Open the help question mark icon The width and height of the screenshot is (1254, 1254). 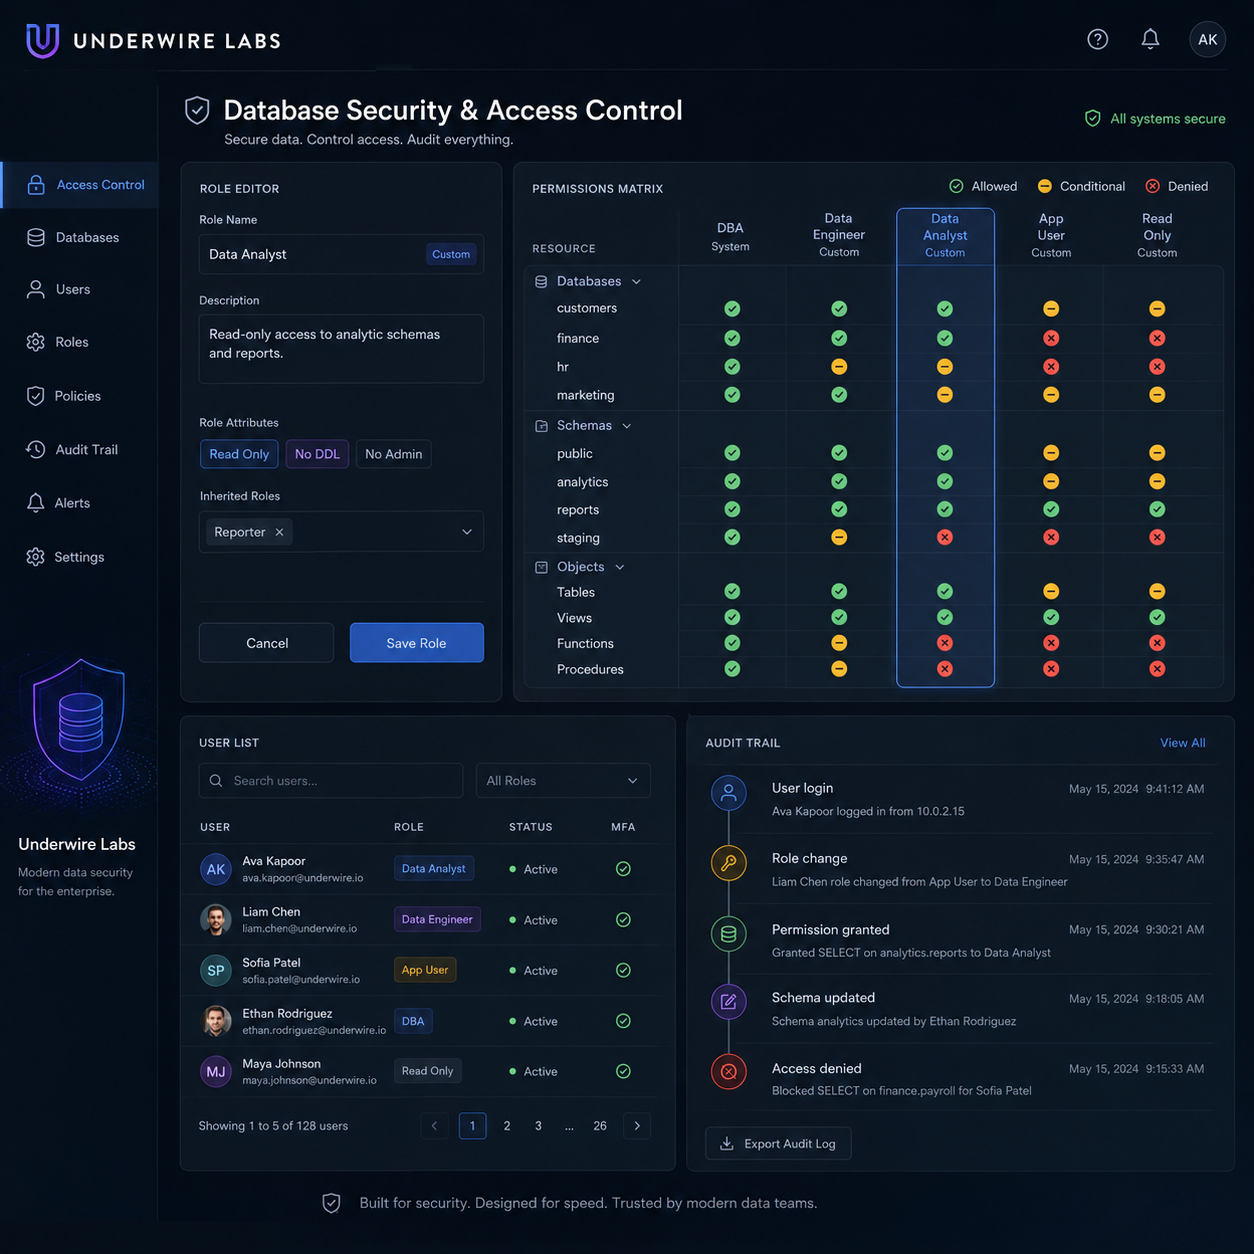(1097, 39)
